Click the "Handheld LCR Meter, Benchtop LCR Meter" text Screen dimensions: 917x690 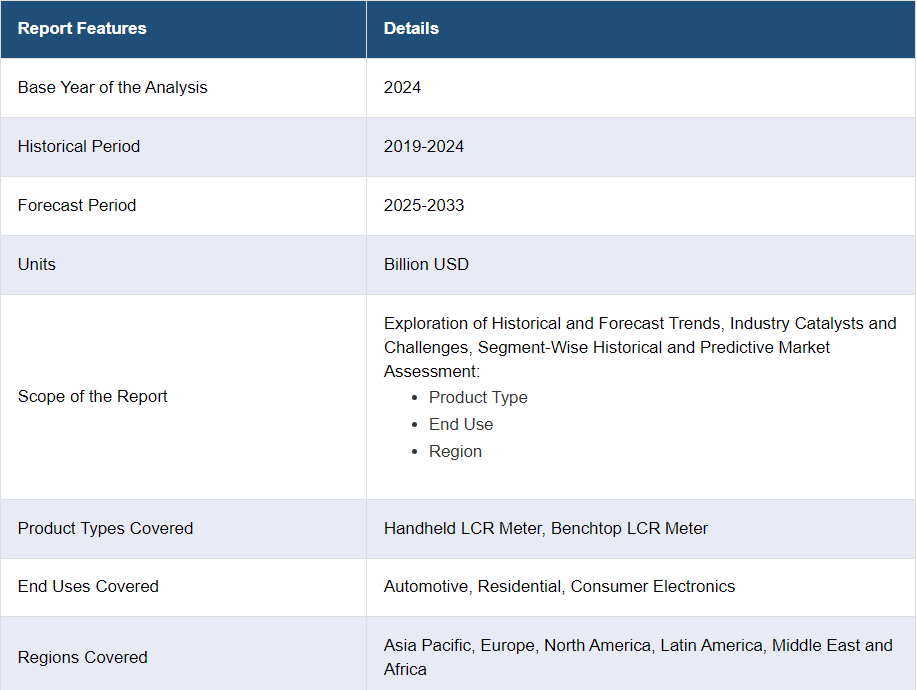(x=546, y=528)
